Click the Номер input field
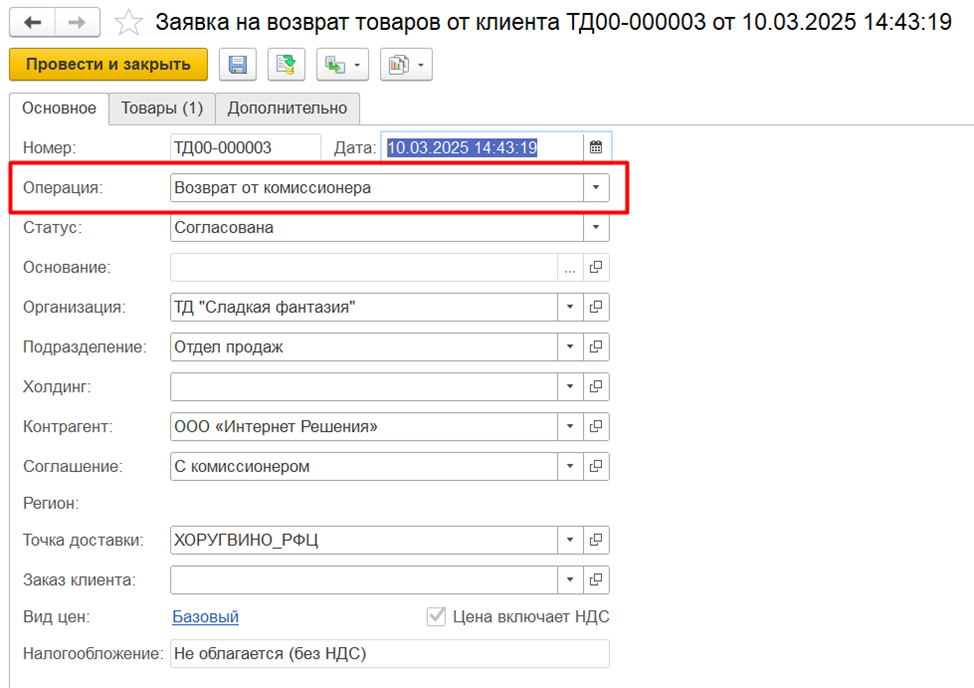974x688 pixels. click(245, 148)
